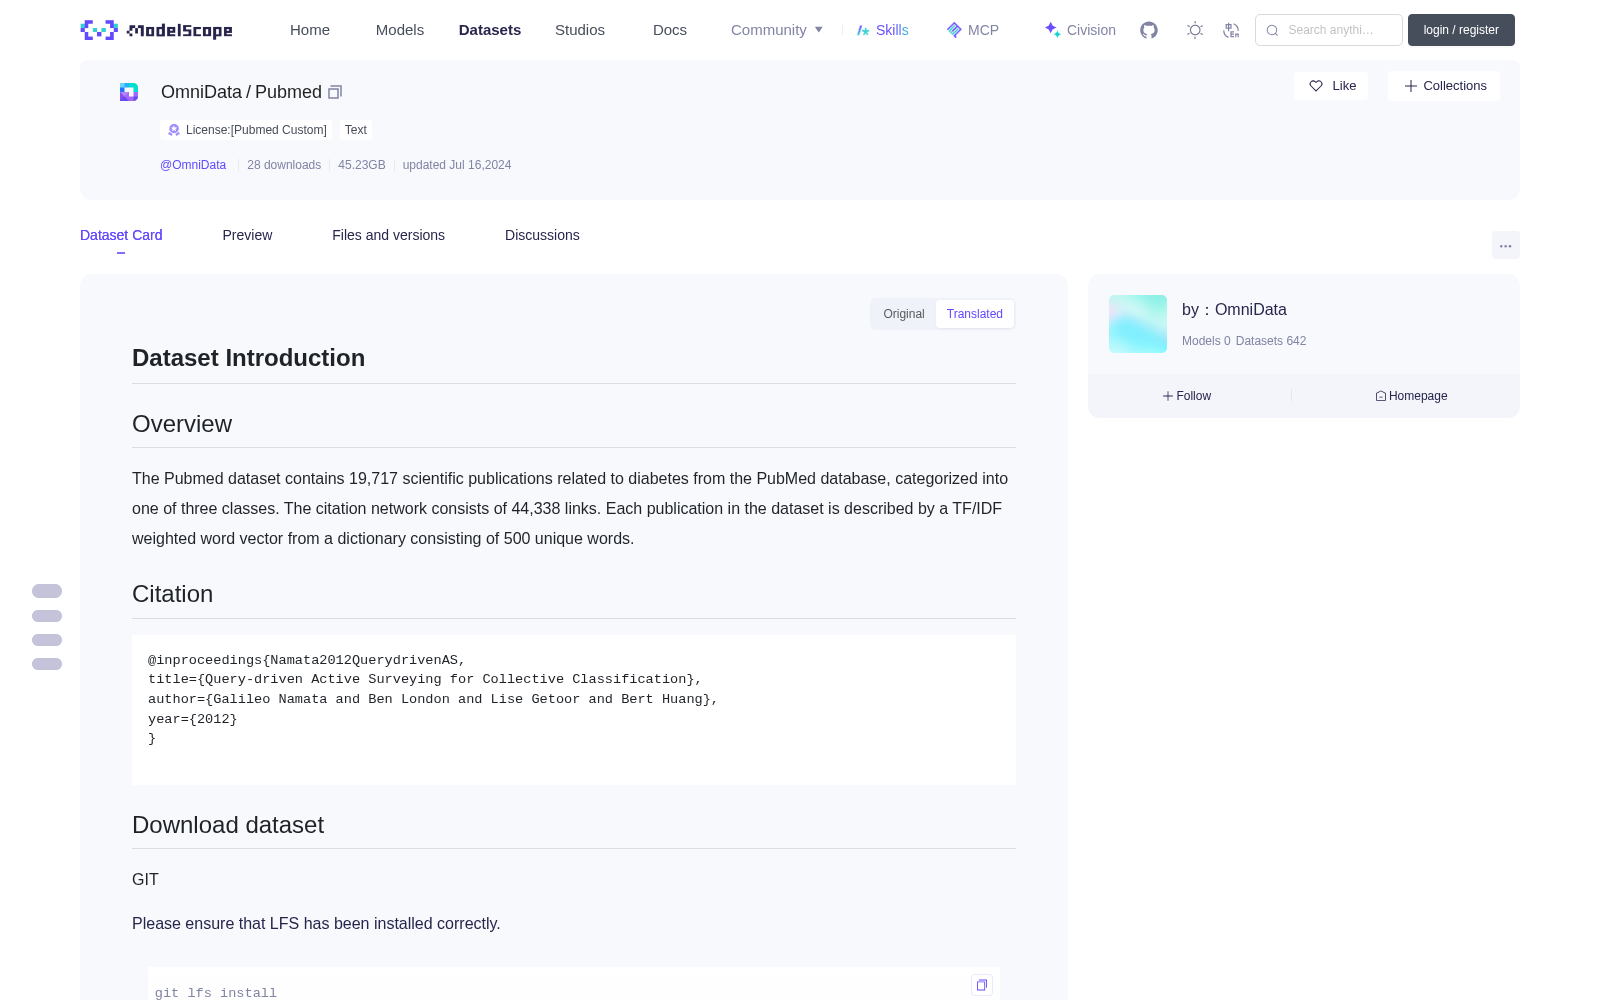Viewport: 1600px width, 1000px height.
Task: Visit the OmniData Homepage
Action: [1411, 396]
